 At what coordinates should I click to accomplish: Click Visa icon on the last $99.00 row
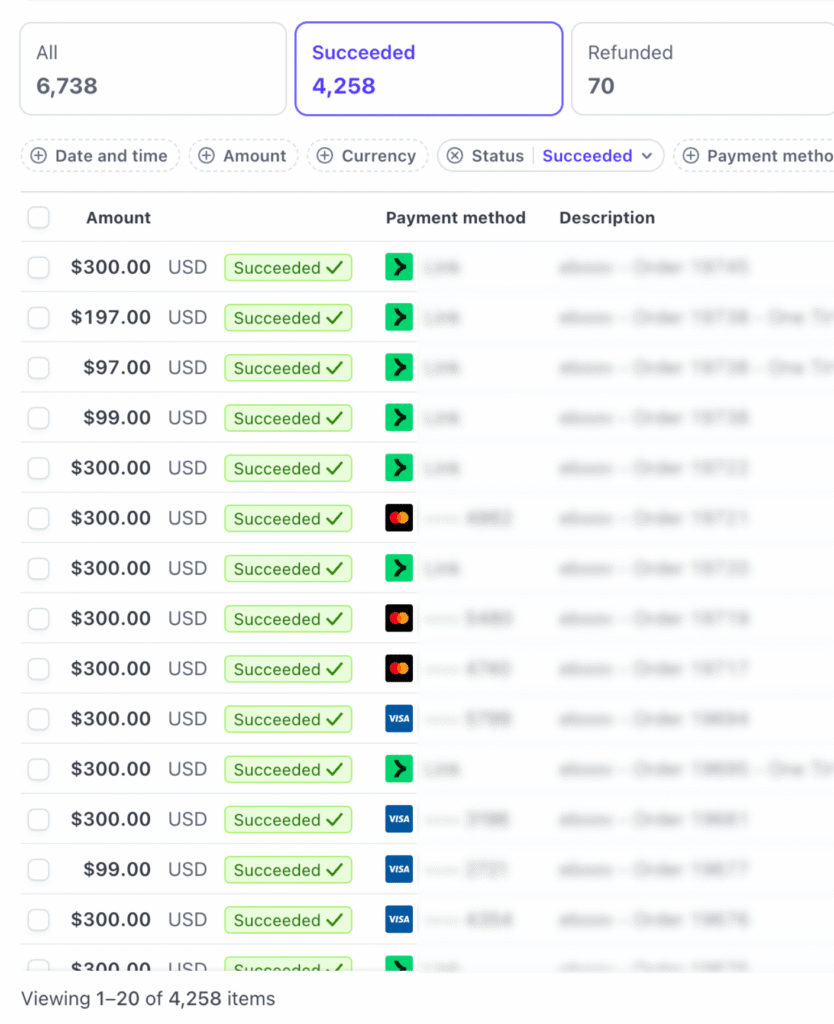399,869
